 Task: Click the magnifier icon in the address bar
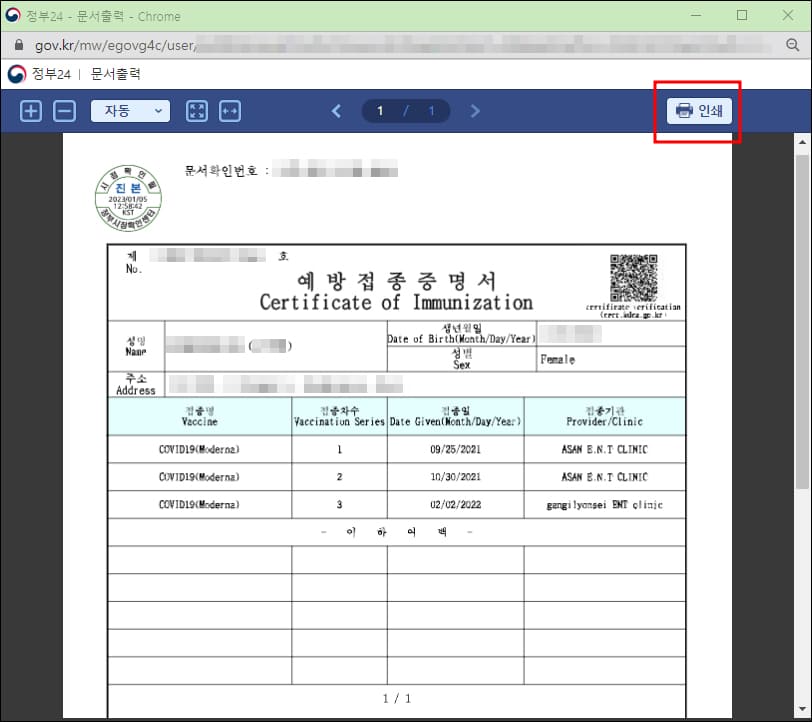point(793,44)
